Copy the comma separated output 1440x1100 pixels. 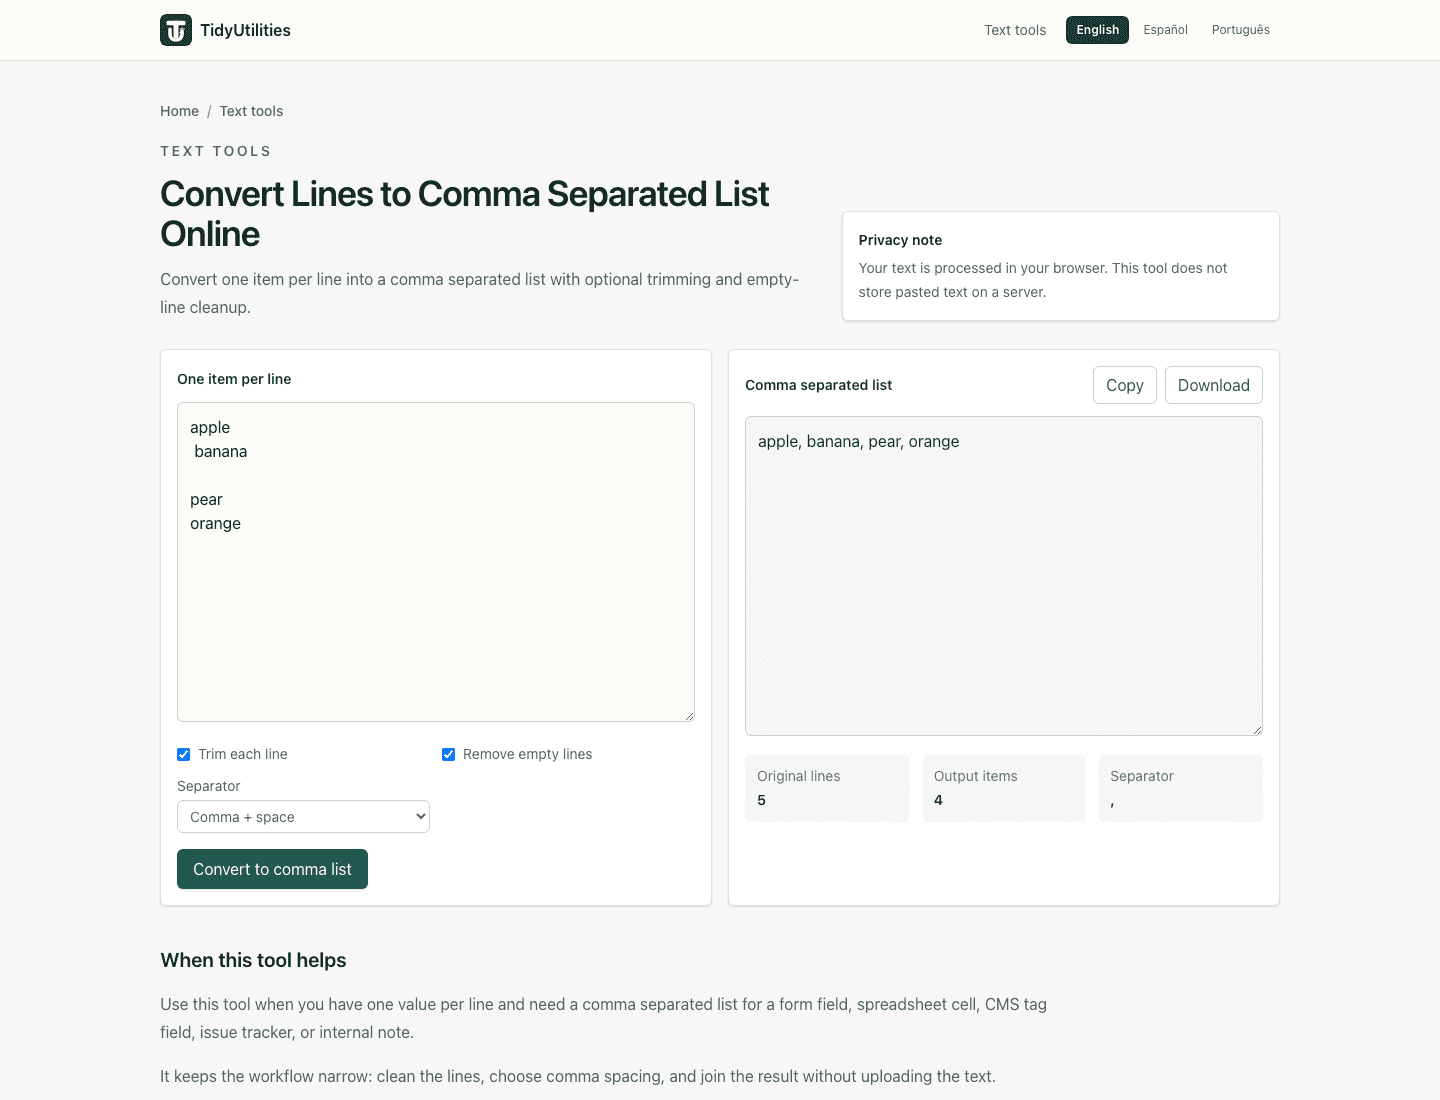pyautogui.click(x=1125, y=385)
